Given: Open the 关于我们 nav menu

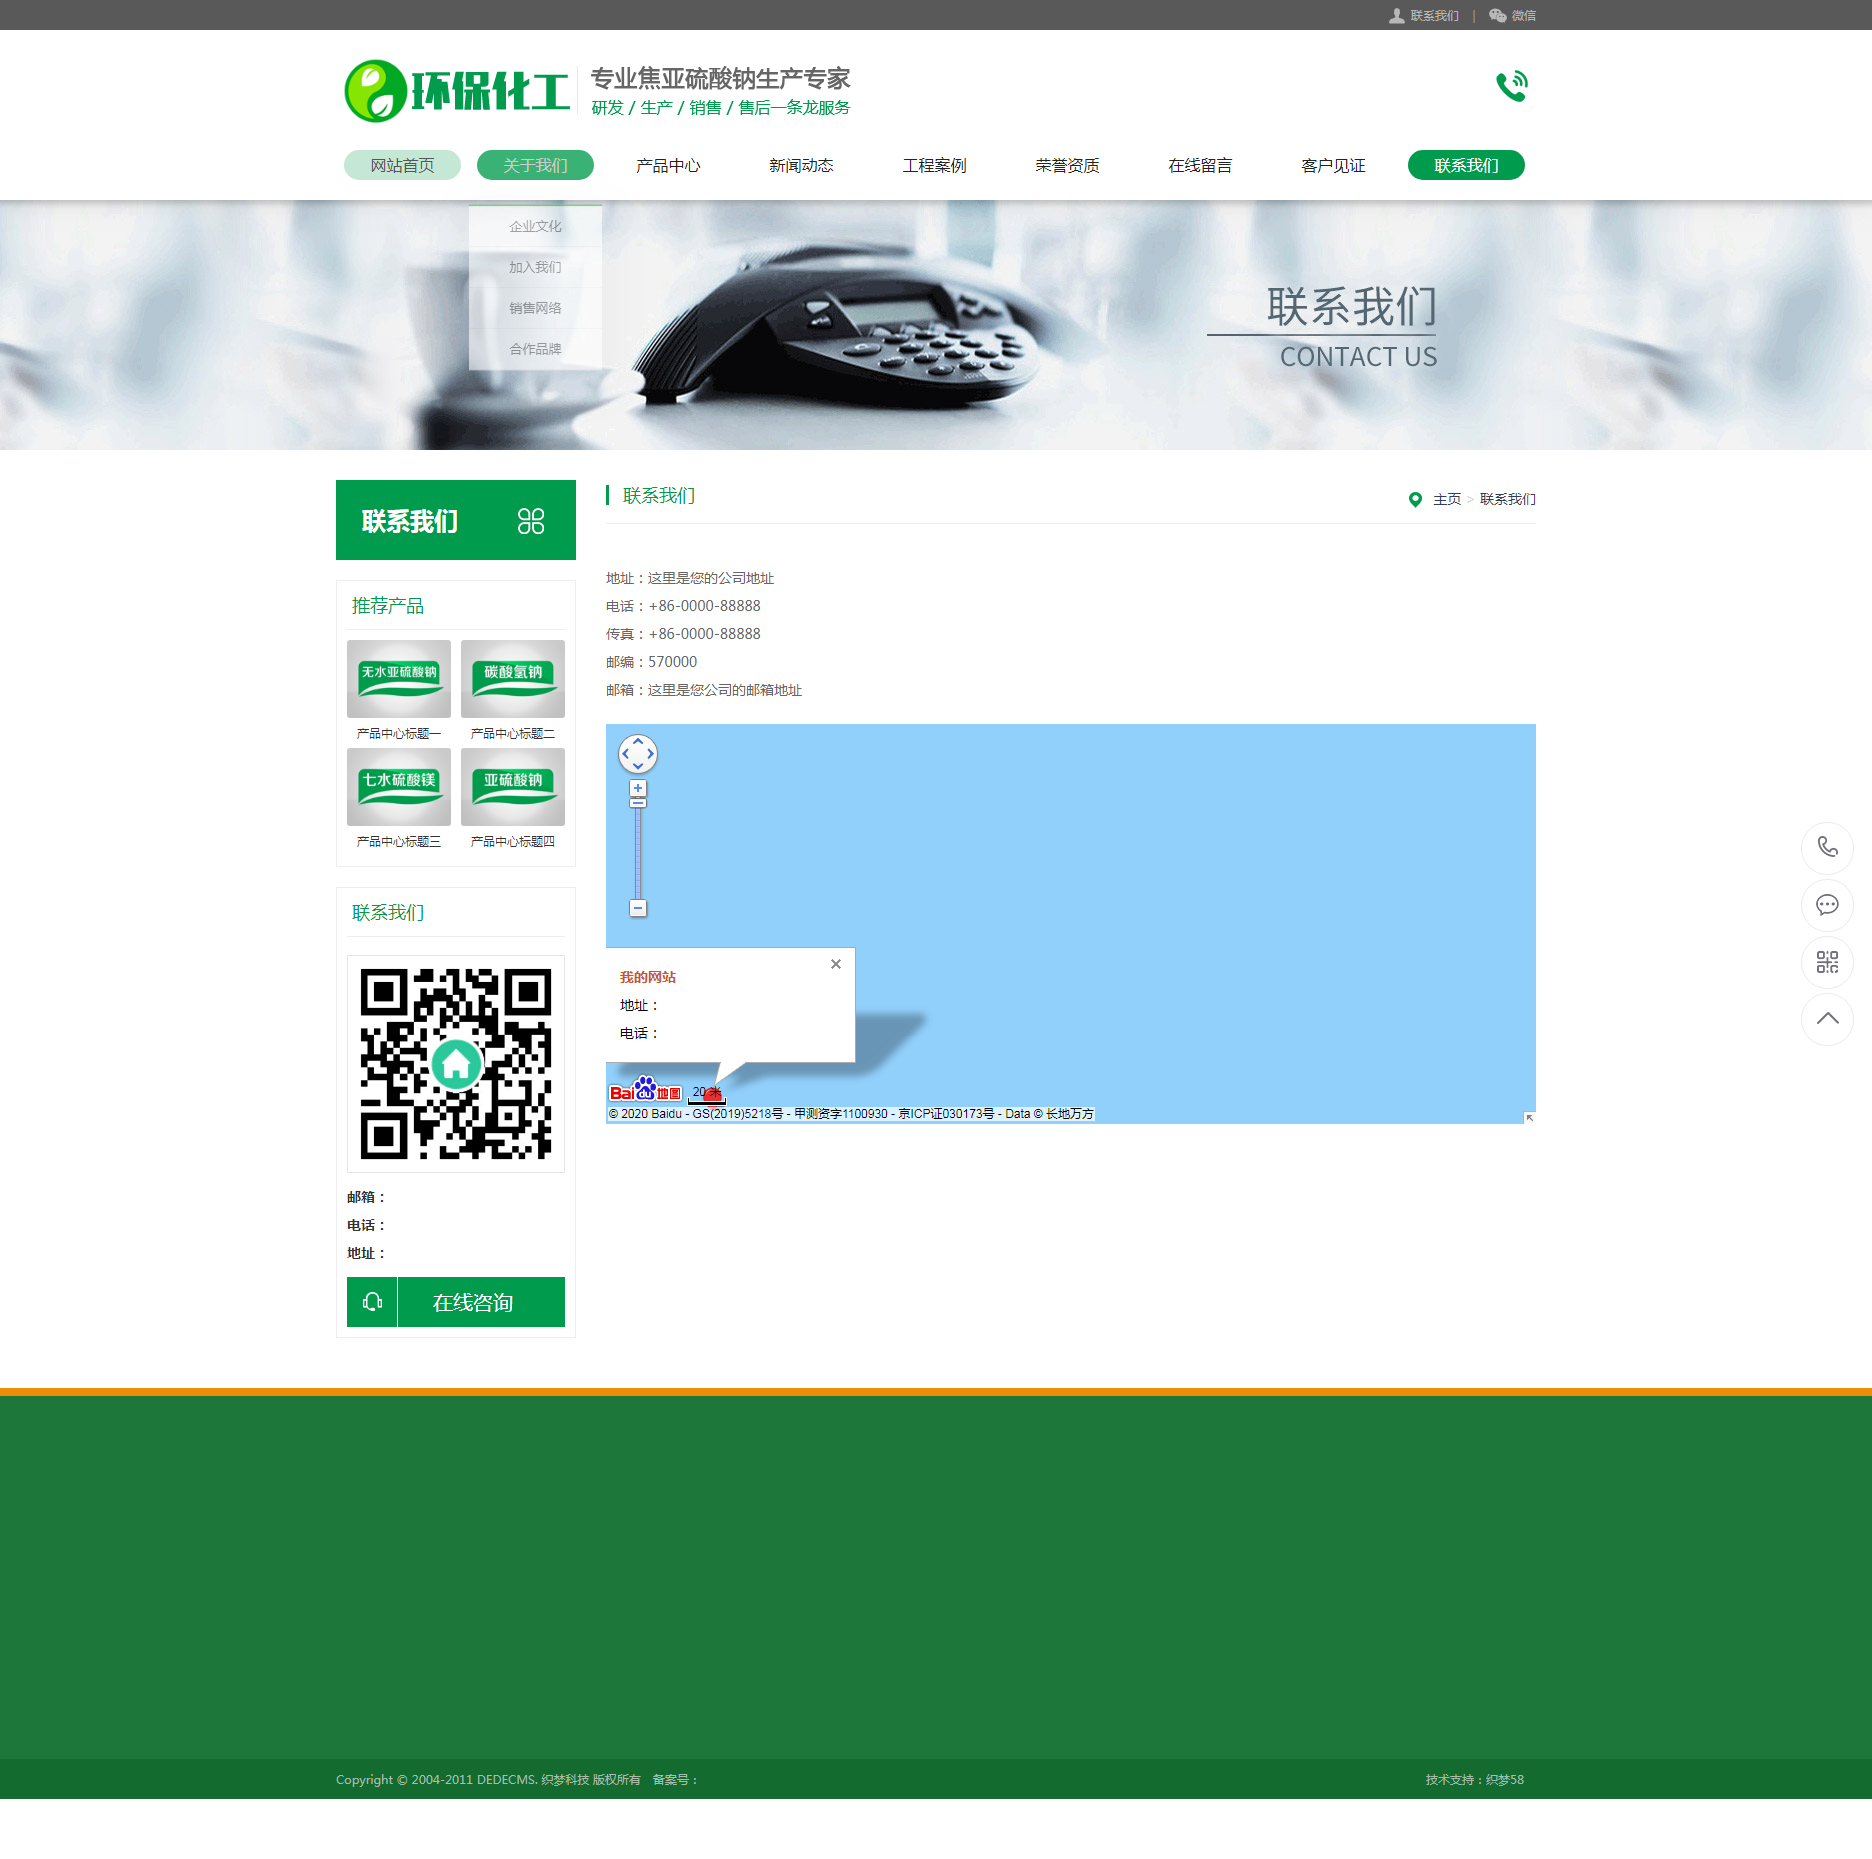Looking at the screenshot, I should click(535, 165).
